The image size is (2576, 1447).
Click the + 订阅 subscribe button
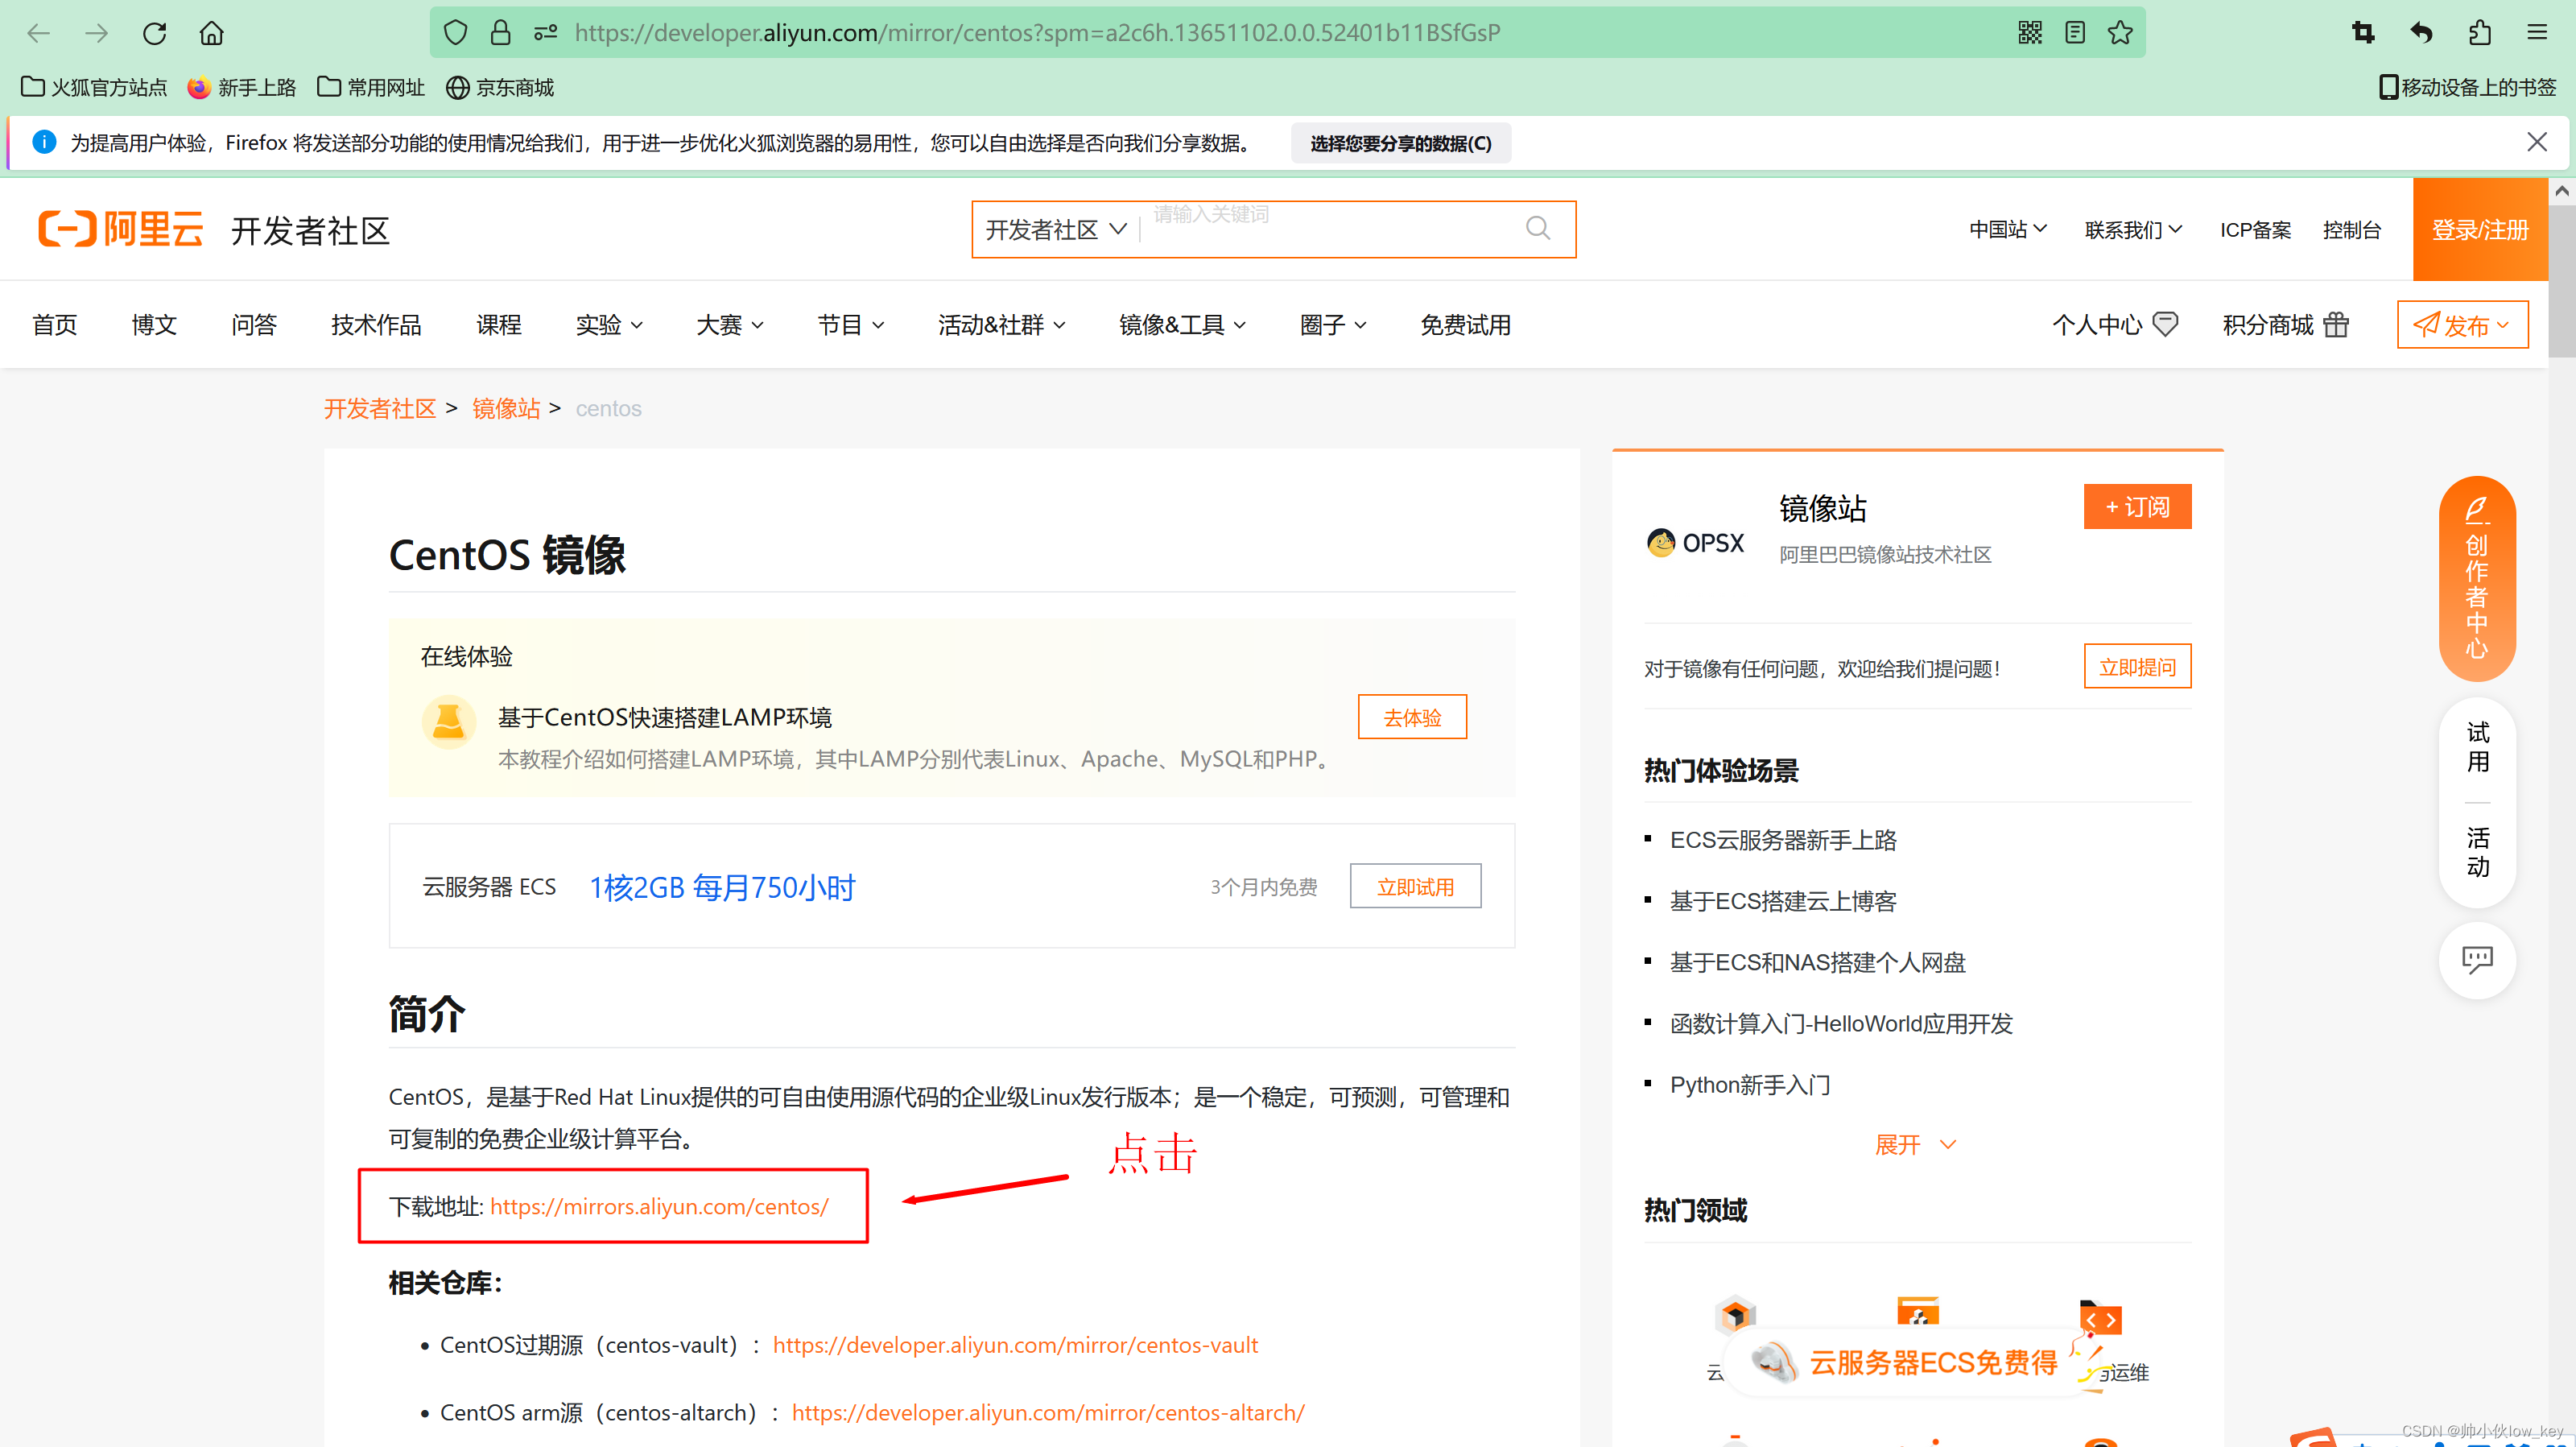(2137, 506)
